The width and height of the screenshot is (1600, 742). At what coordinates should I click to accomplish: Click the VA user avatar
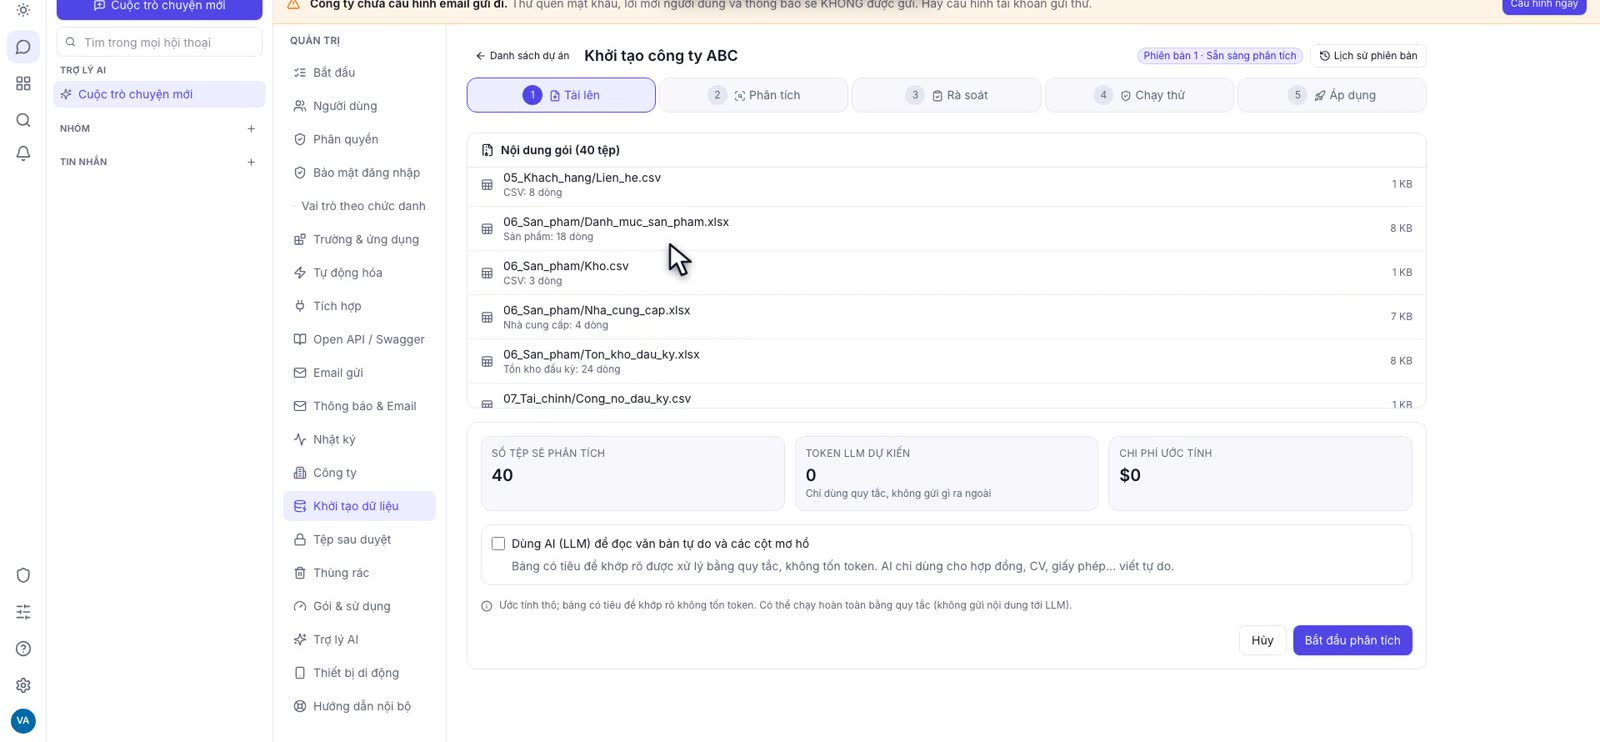pos(23,720)
